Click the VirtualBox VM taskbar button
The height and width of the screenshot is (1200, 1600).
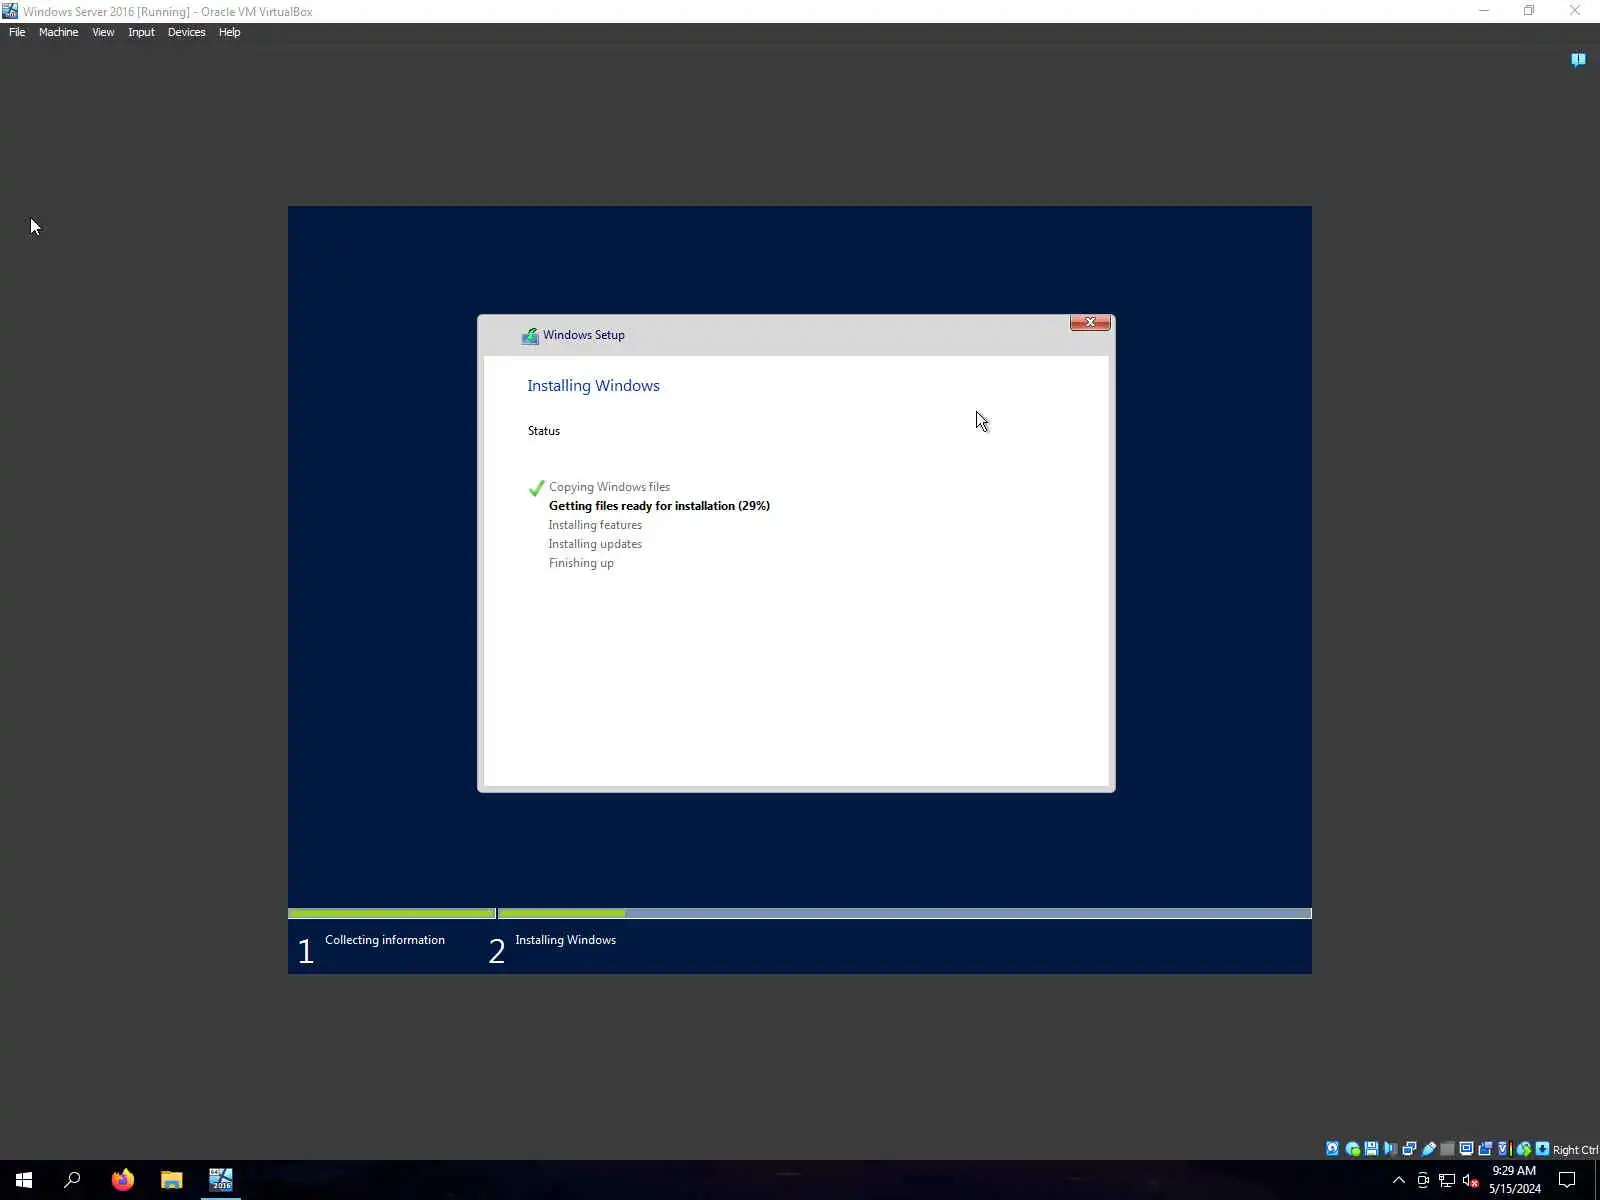click(221, 1180)
